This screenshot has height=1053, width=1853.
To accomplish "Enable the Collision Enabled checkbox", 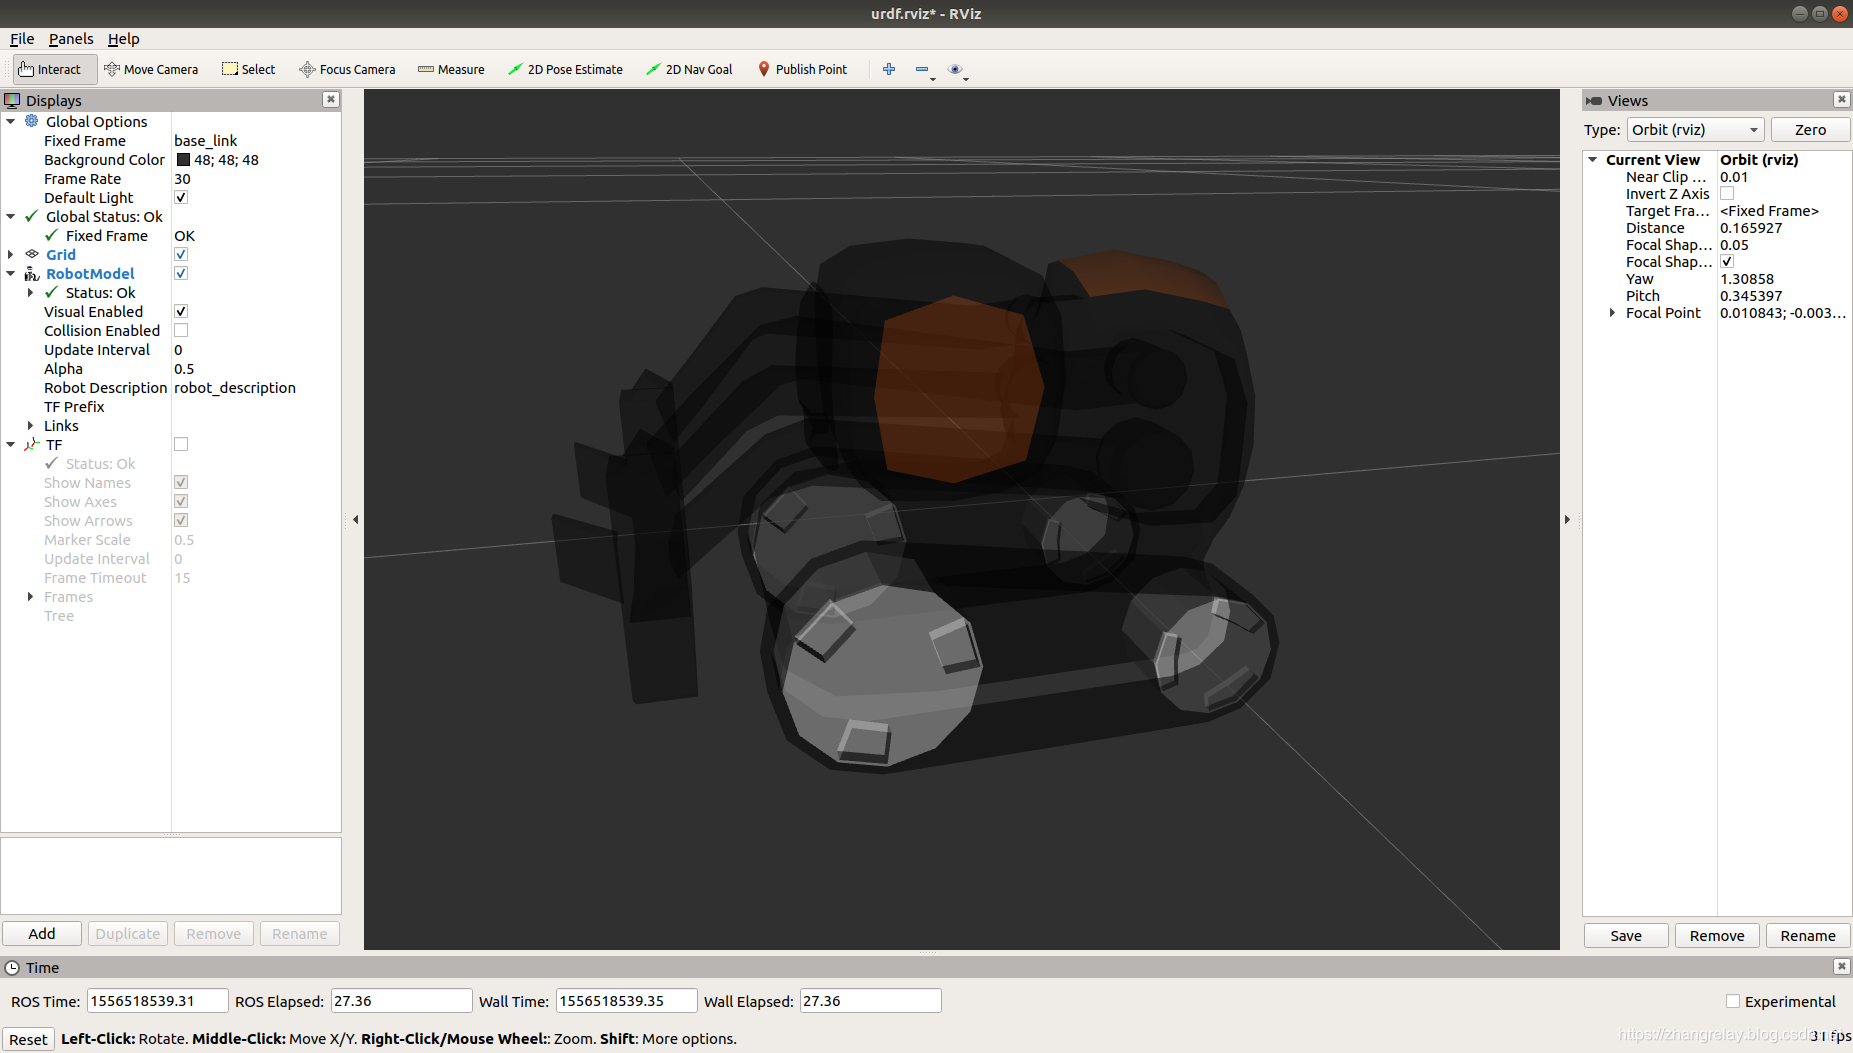I will 181,330.
